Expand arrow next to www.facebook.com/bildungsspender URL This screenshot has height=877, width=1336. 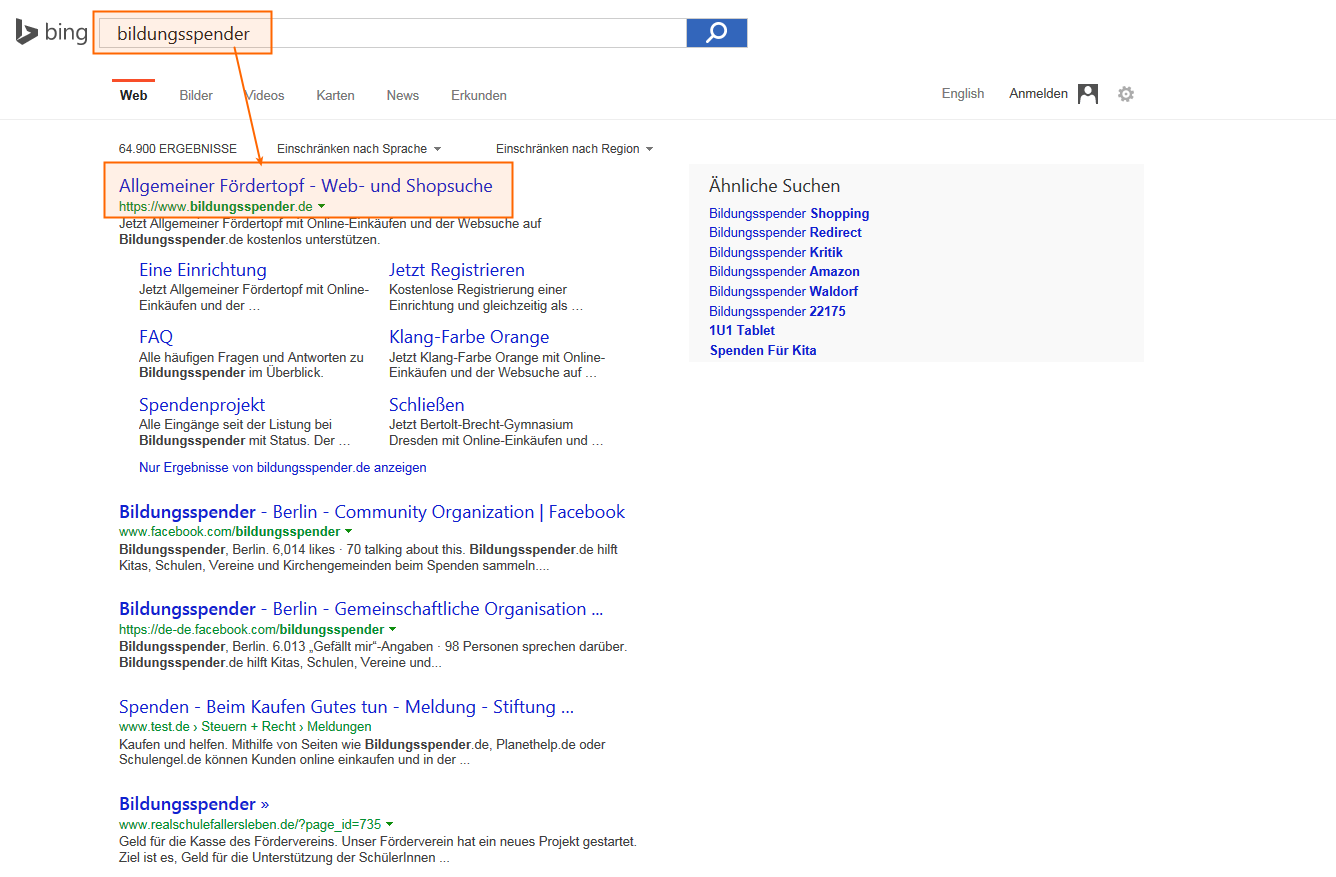(349, 531)
